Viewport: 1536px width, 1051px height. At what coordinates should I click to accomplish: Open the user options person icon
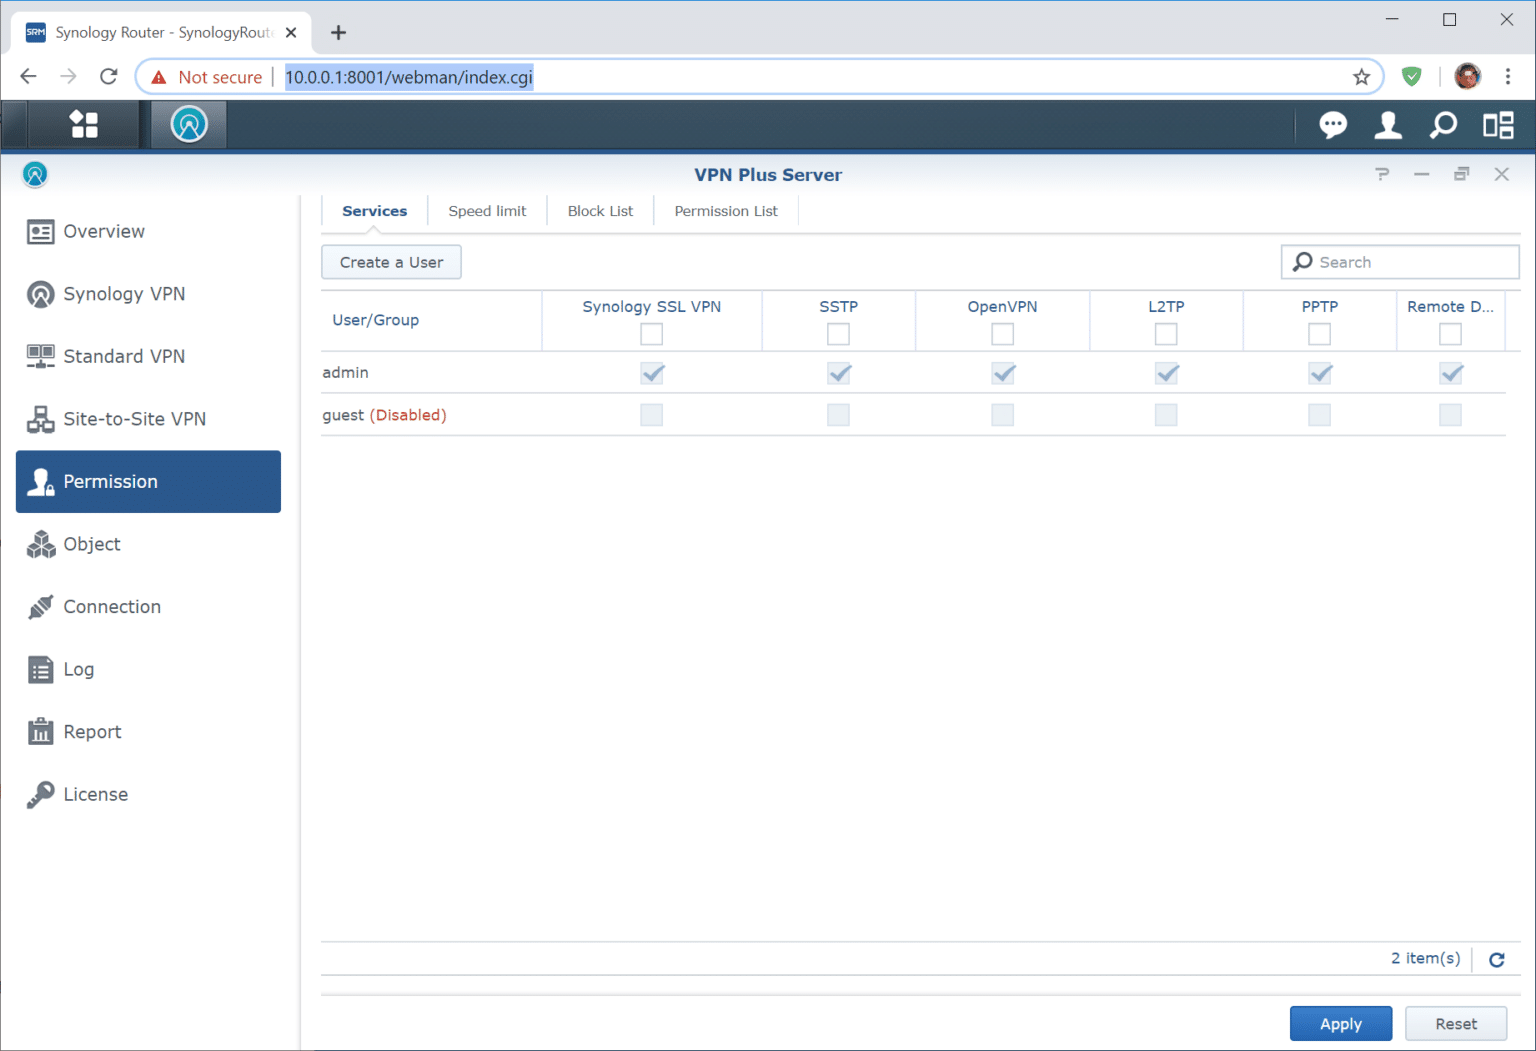1388,125
